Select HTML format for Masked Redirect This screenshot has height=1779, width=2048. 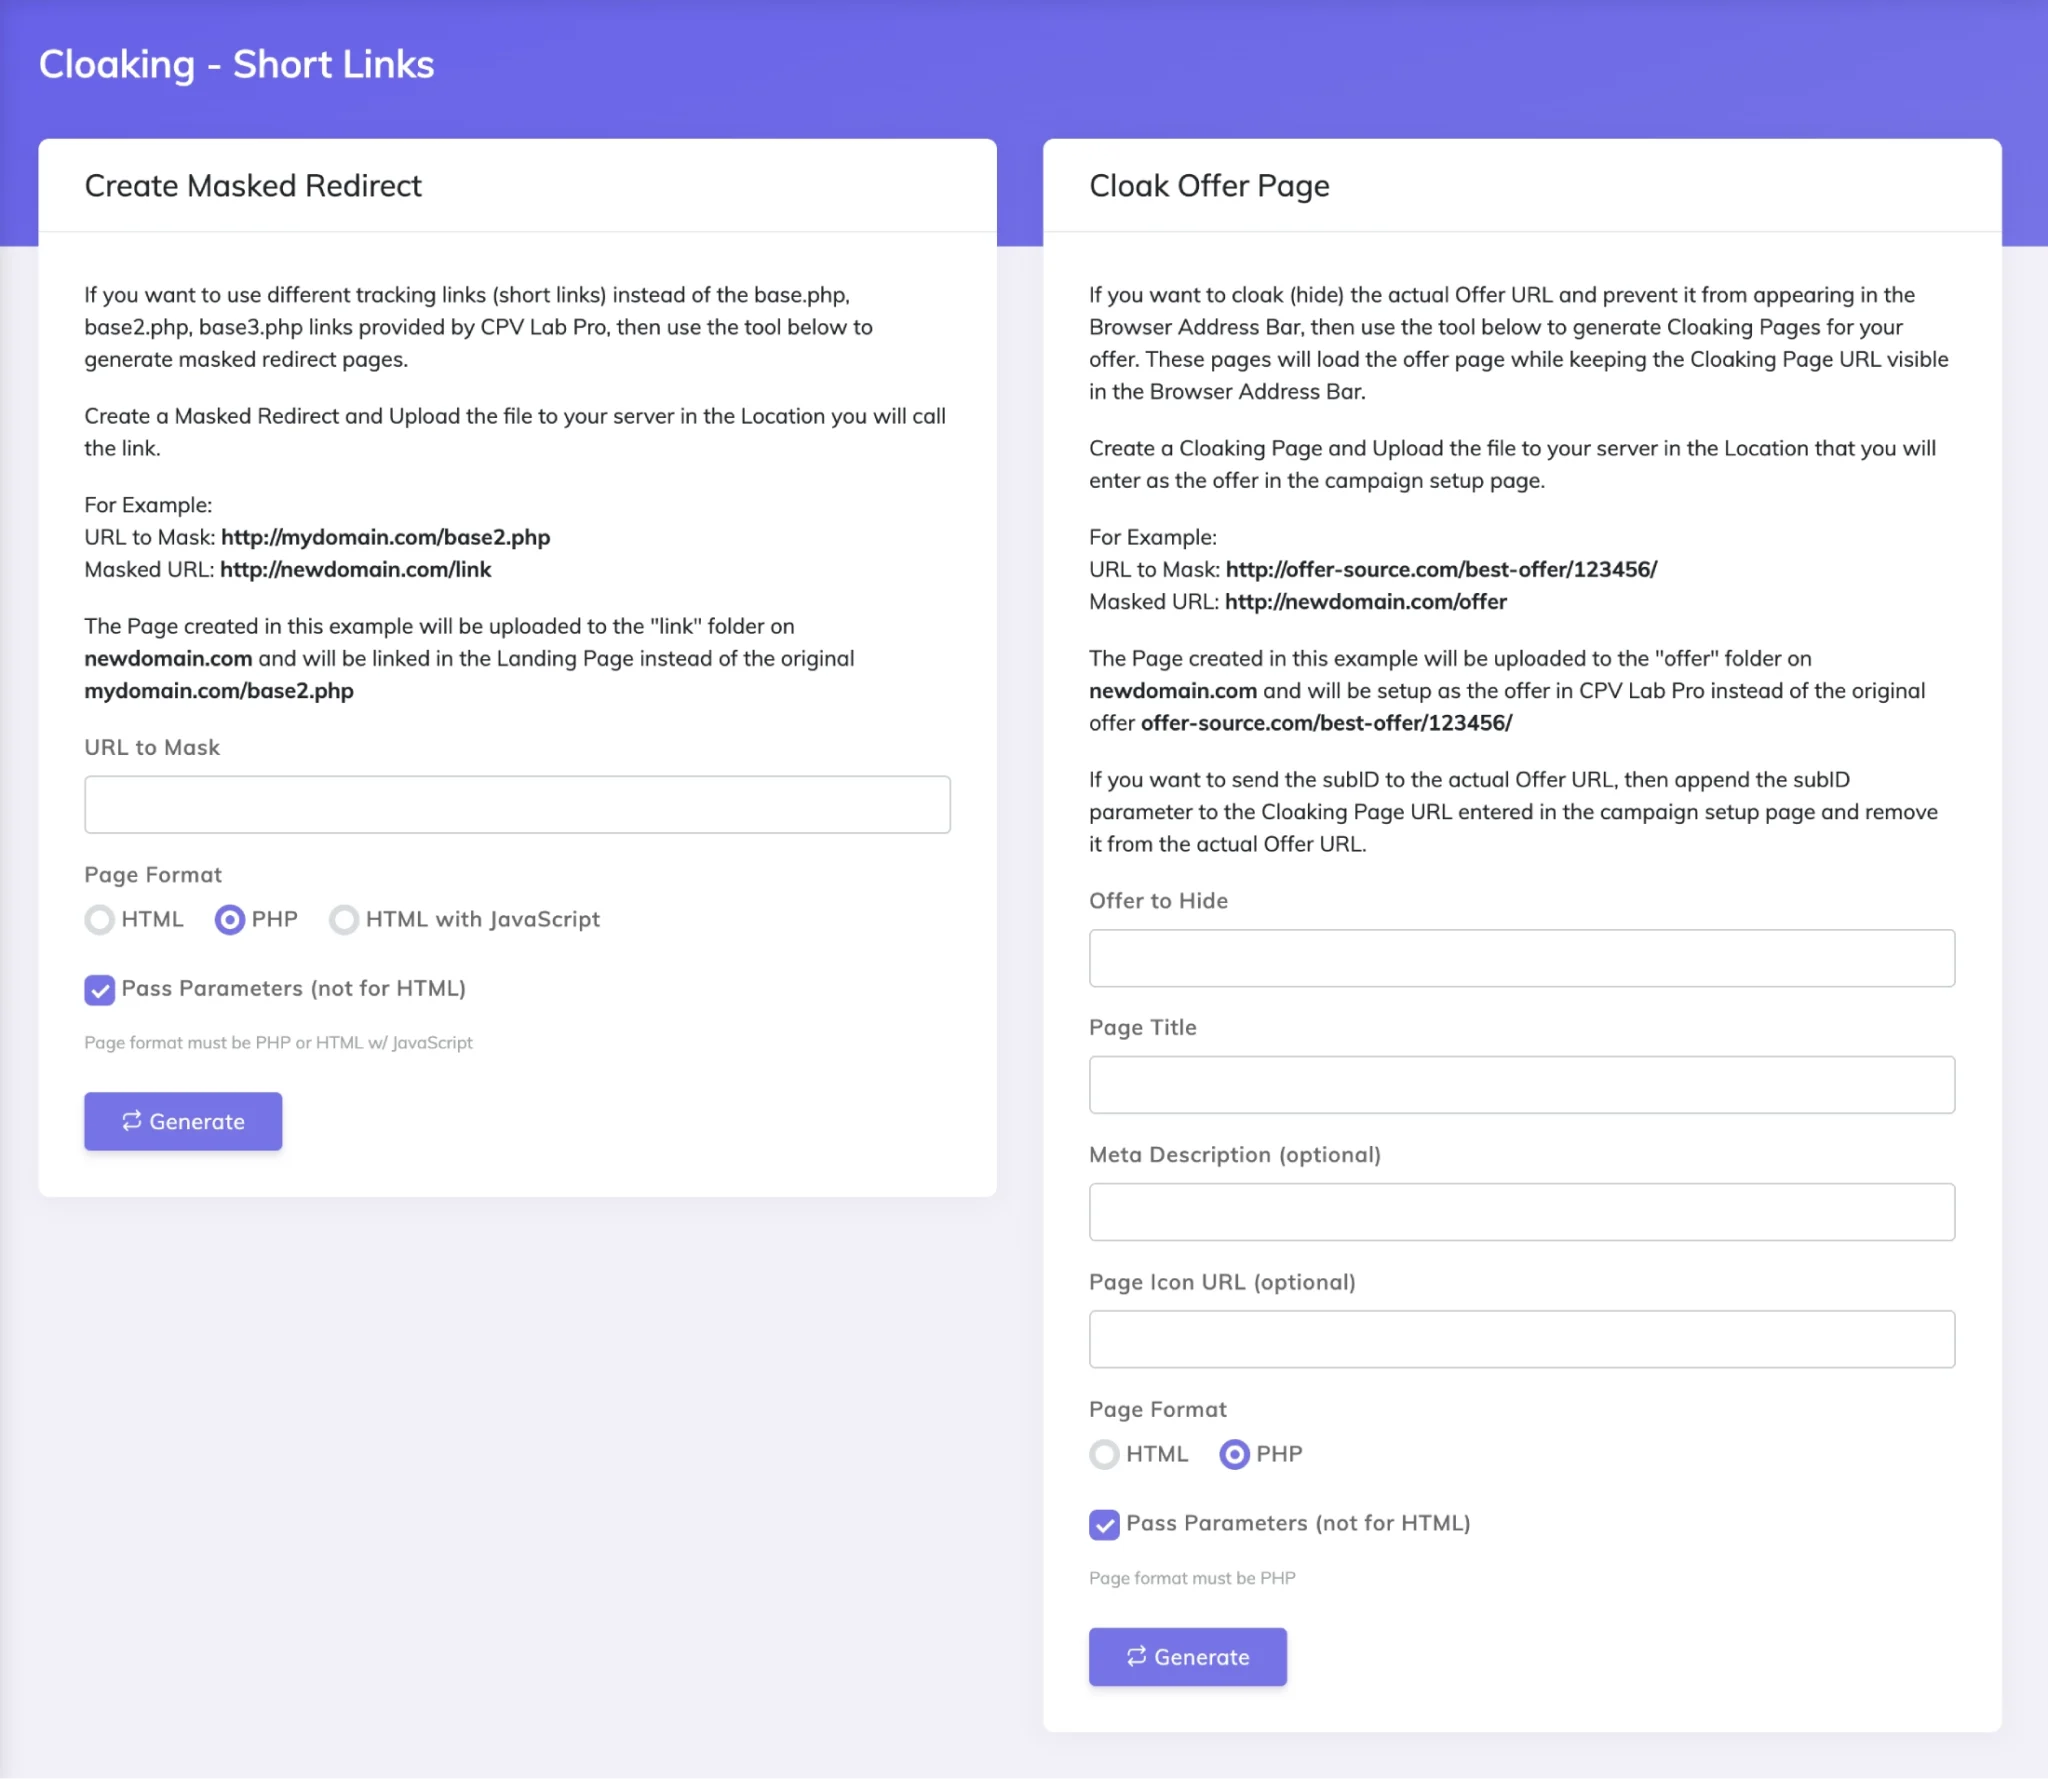tap(100, 919)
